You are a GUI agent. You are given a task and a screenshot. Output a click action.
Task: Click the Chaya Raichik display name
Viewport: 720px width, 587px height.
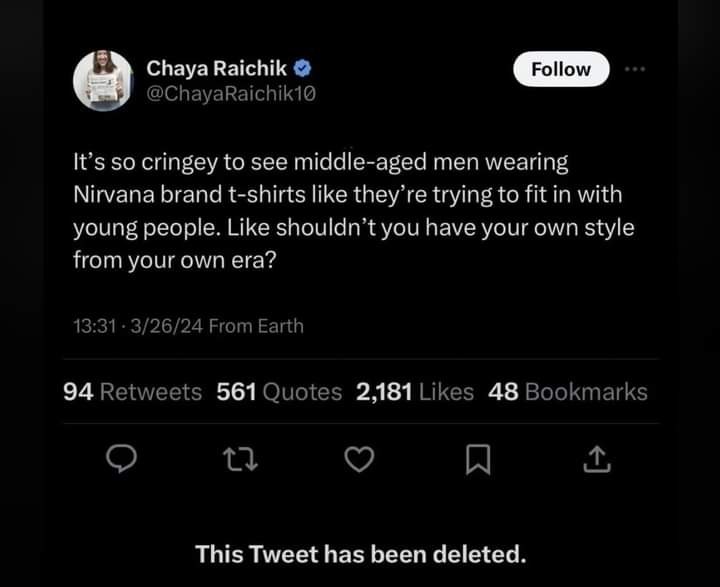pyautogui.click(x=217, y=68)
